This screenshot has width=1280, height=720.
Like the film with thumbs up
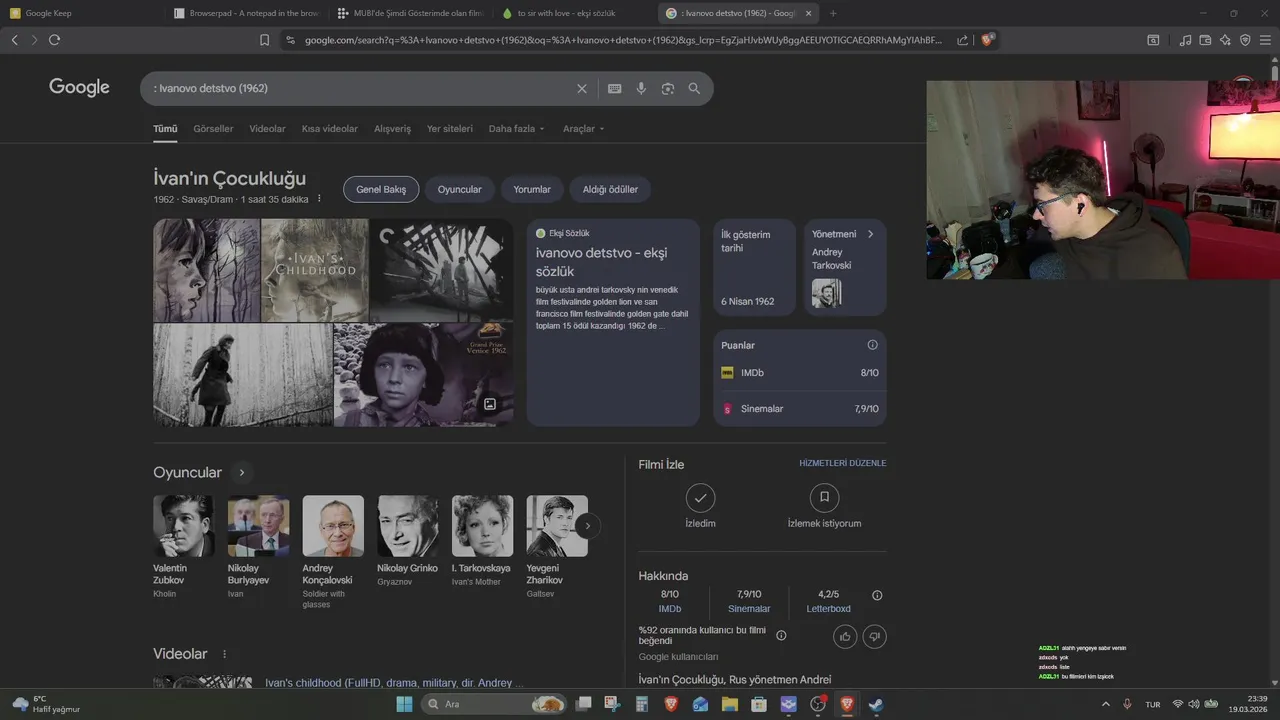[845, 636]
